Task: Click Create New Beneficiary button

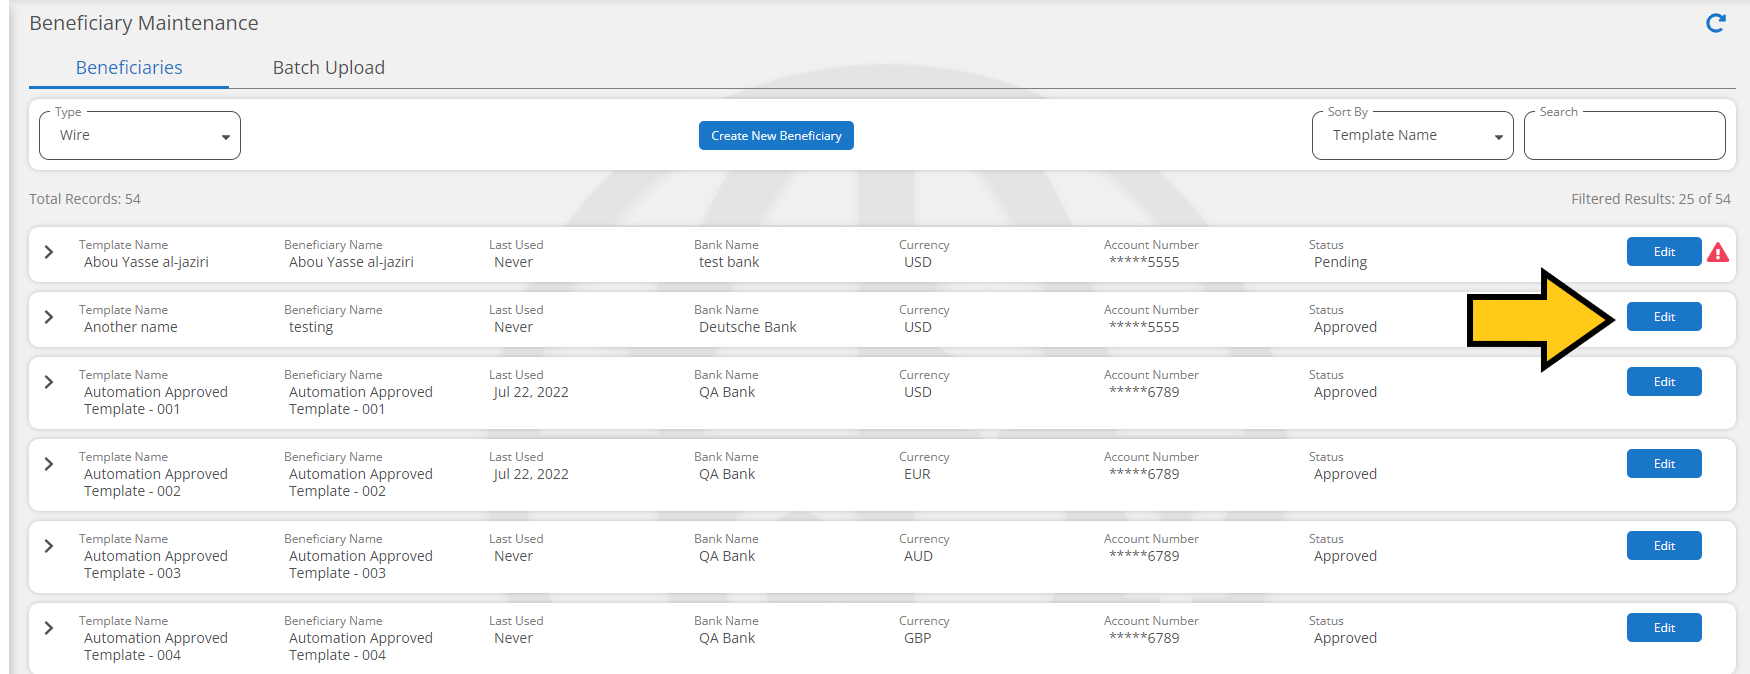Action: [776, 135]
